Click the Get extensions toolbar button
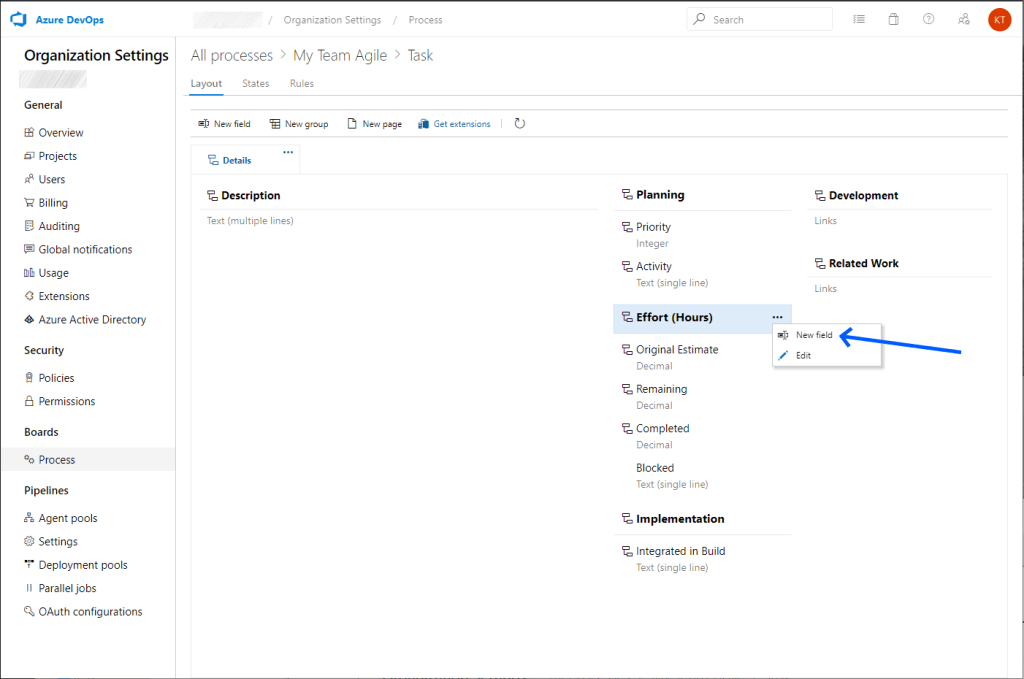 coord(454,124)
